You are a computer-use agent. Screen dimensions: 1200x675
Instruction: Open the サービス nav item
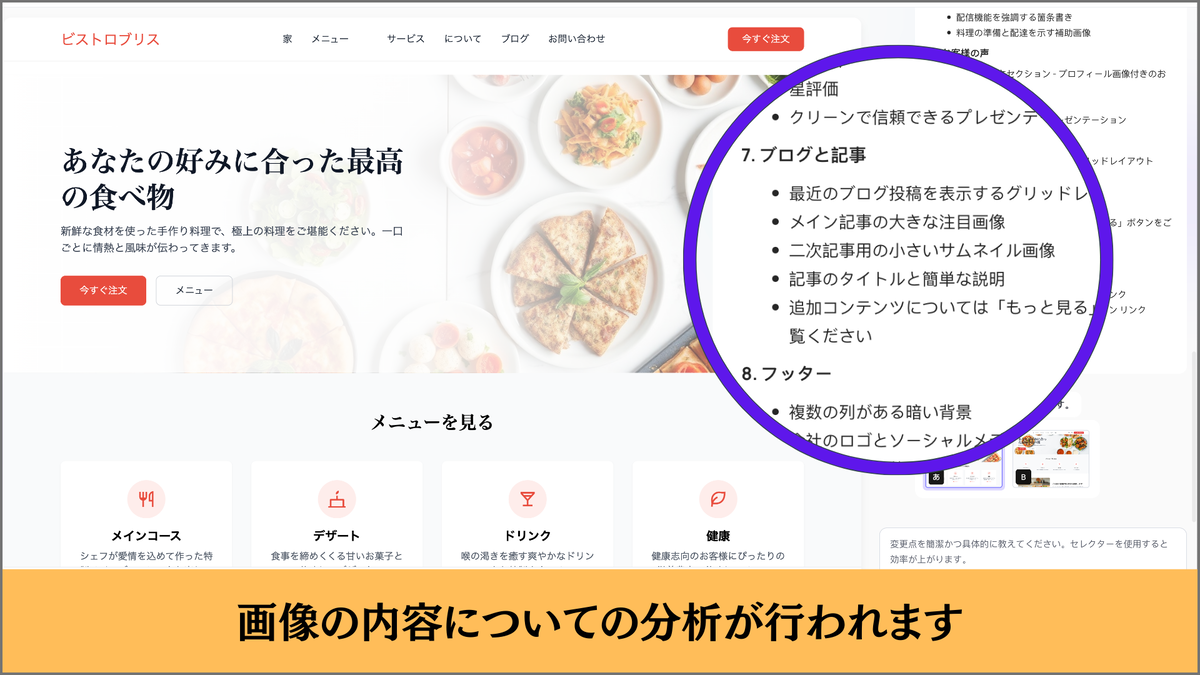[x=406, y=39]
